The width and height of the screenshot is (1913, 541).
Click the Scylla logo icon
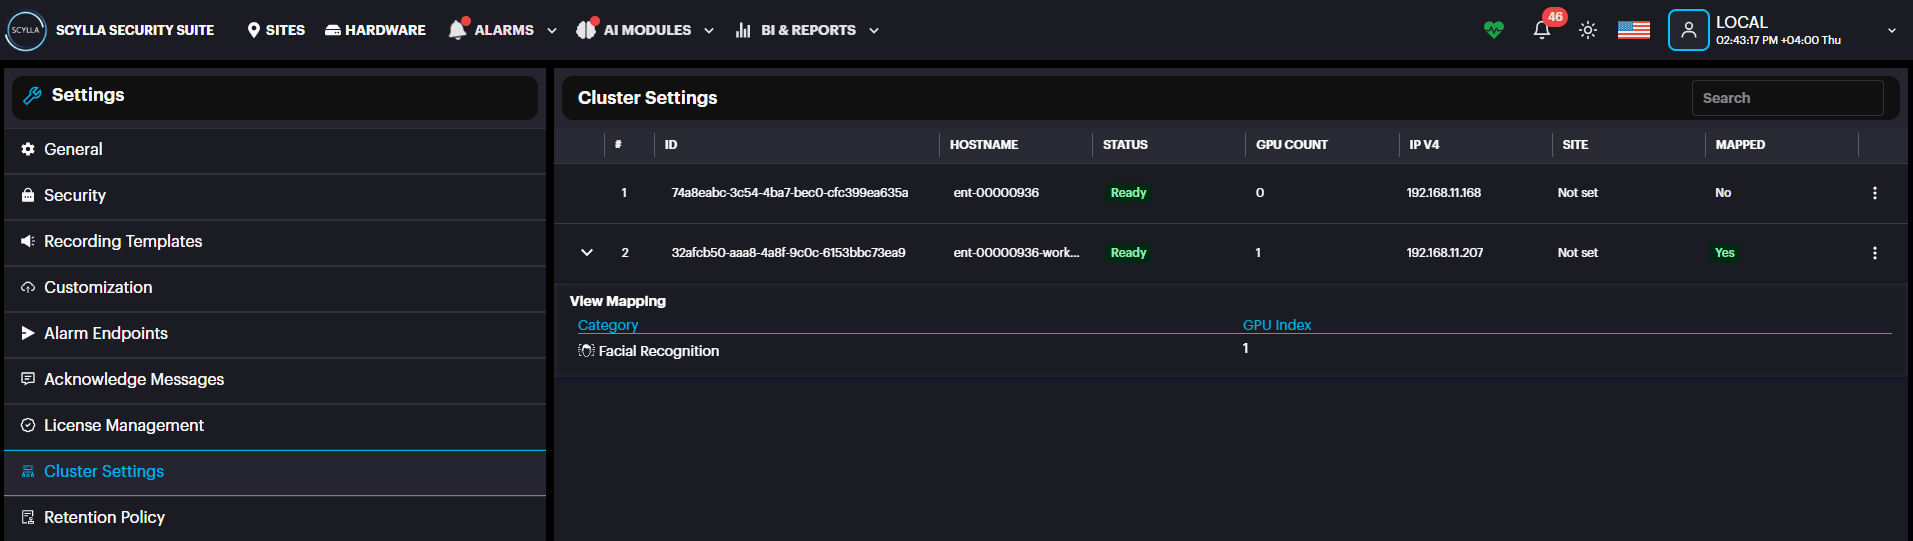click(26, 30)
